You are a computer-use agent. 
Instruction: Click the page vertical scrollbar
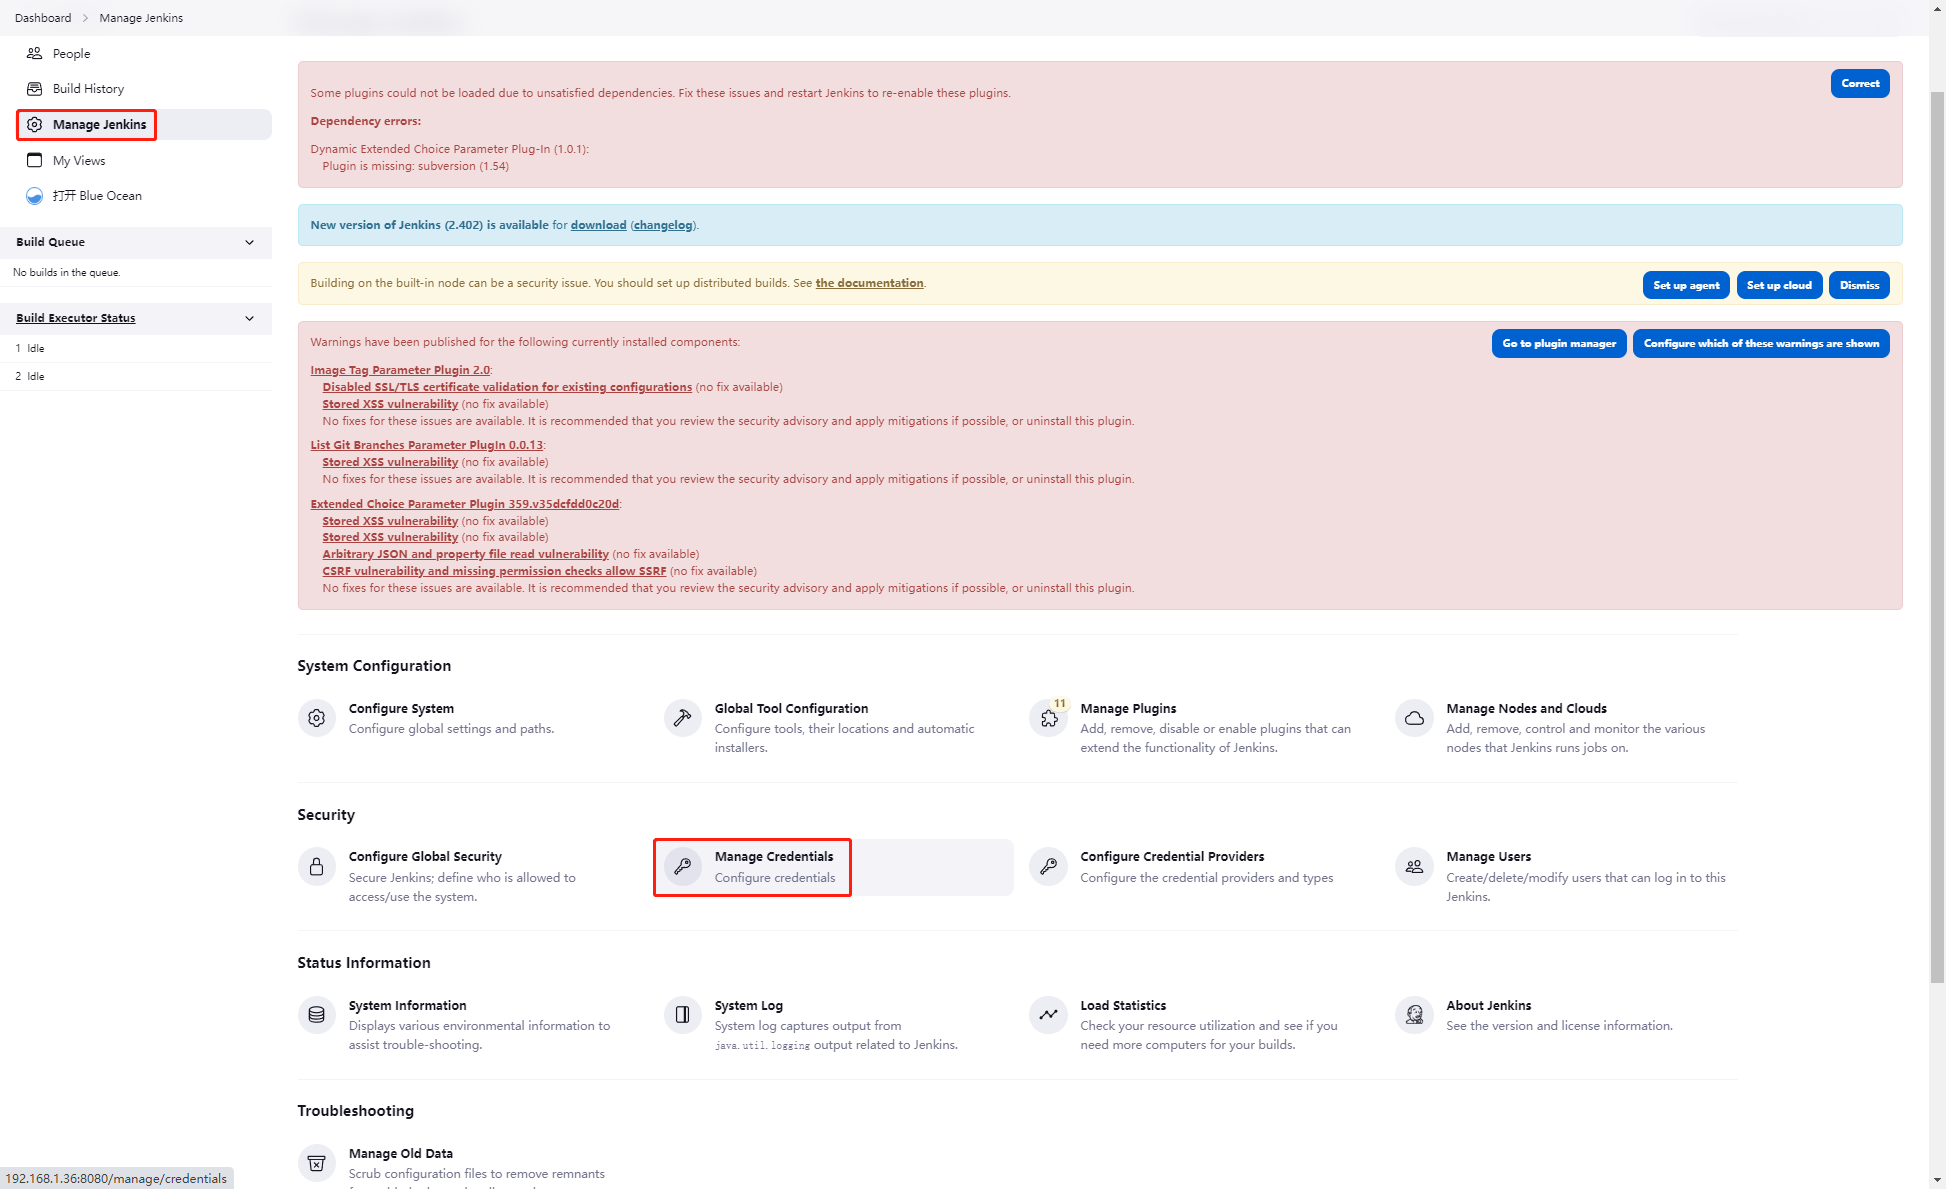1937,535
